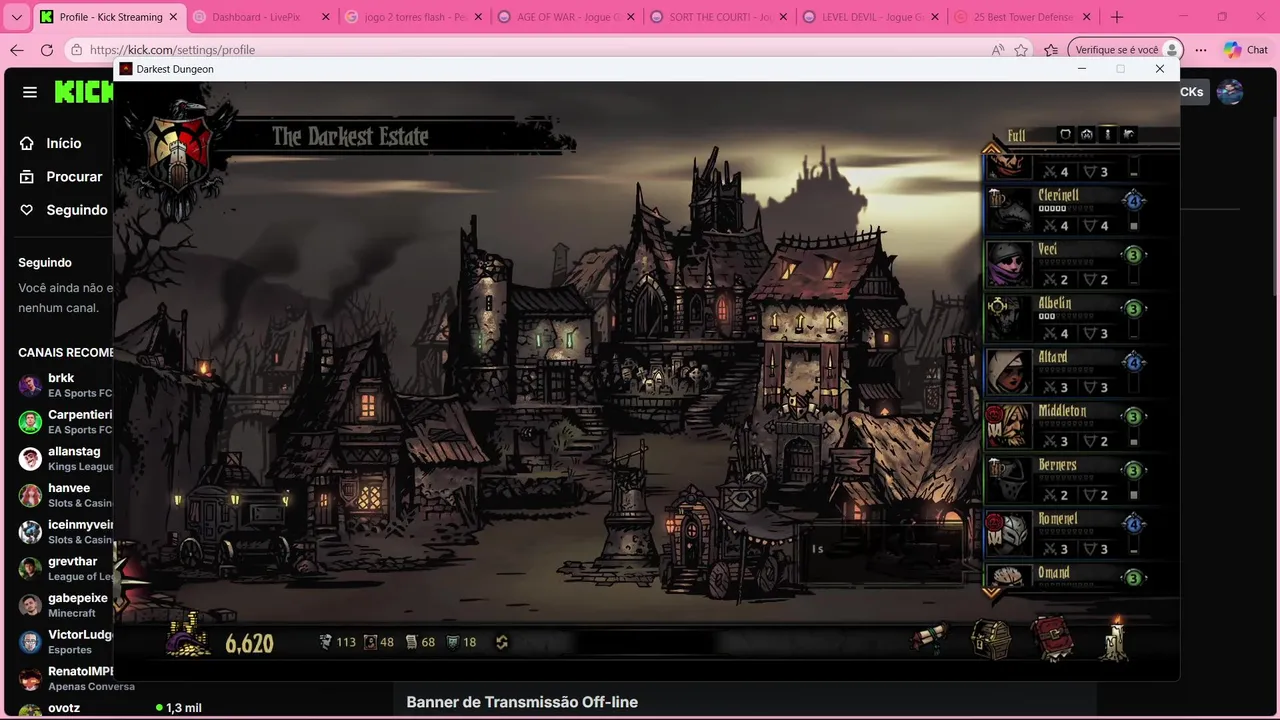Click the hero name Berners
Screen dimensions: 1280x720
coord(1057,465)
